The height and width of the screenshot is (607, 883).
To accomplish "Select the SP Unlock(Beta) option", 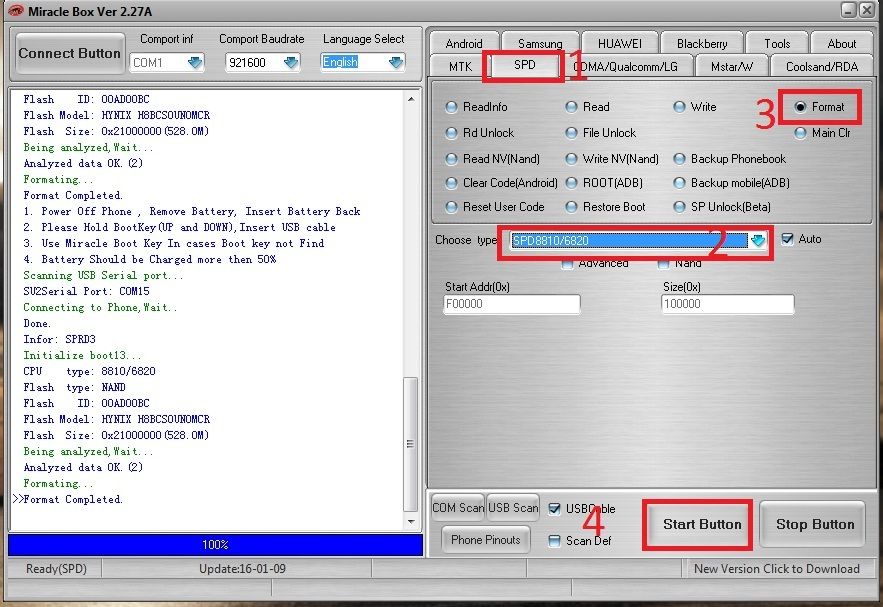I will point(680,207).
